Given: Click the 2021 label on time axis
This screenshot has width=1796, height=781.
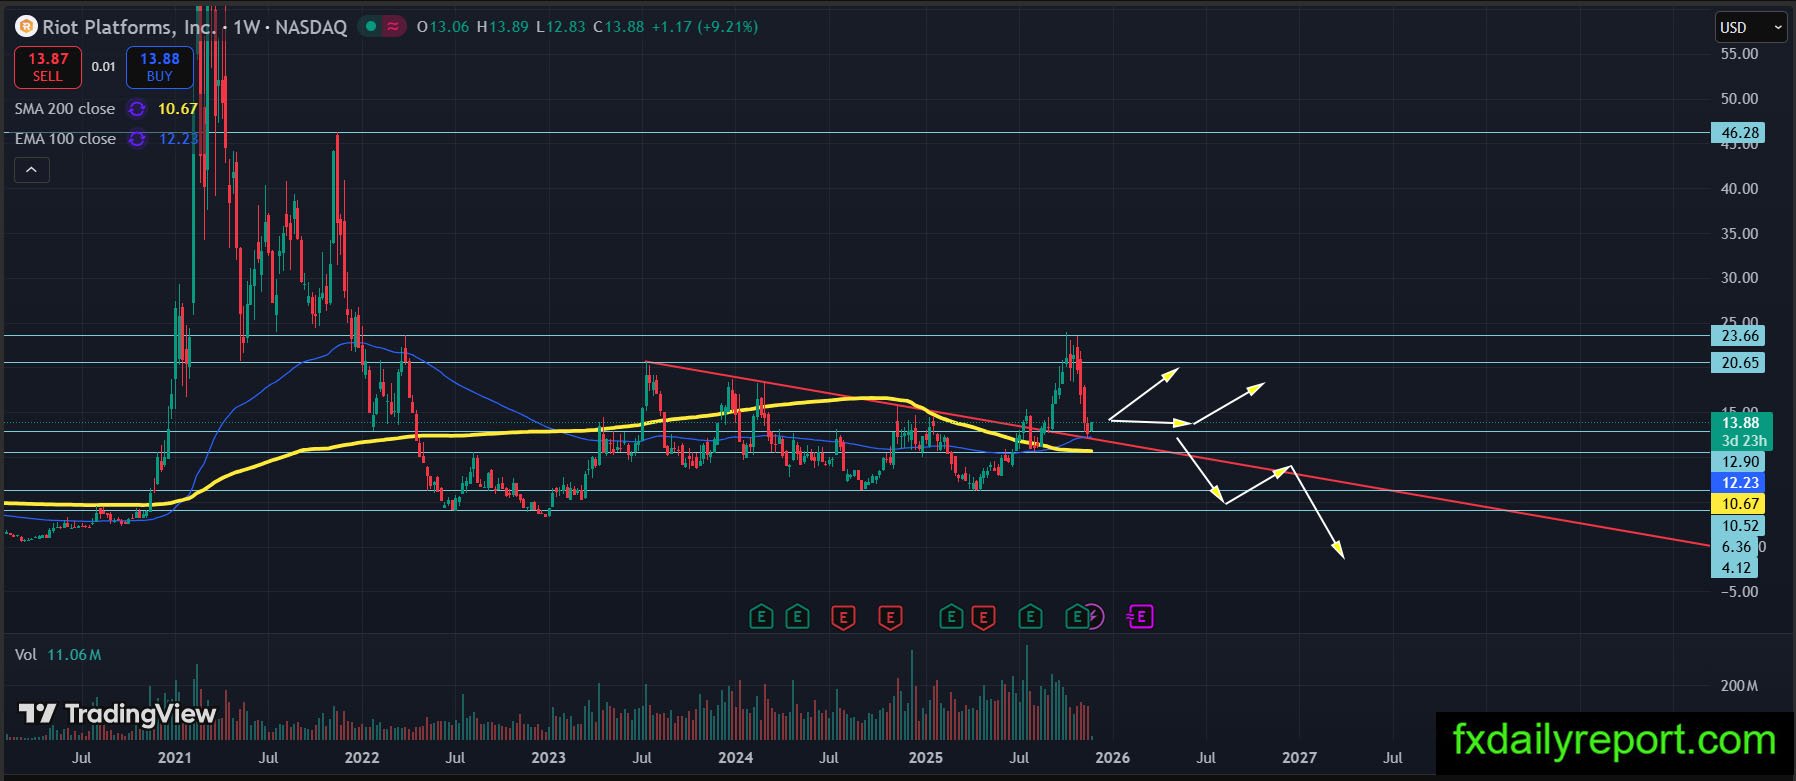Looking at the screenshot, I should [175, 758].
